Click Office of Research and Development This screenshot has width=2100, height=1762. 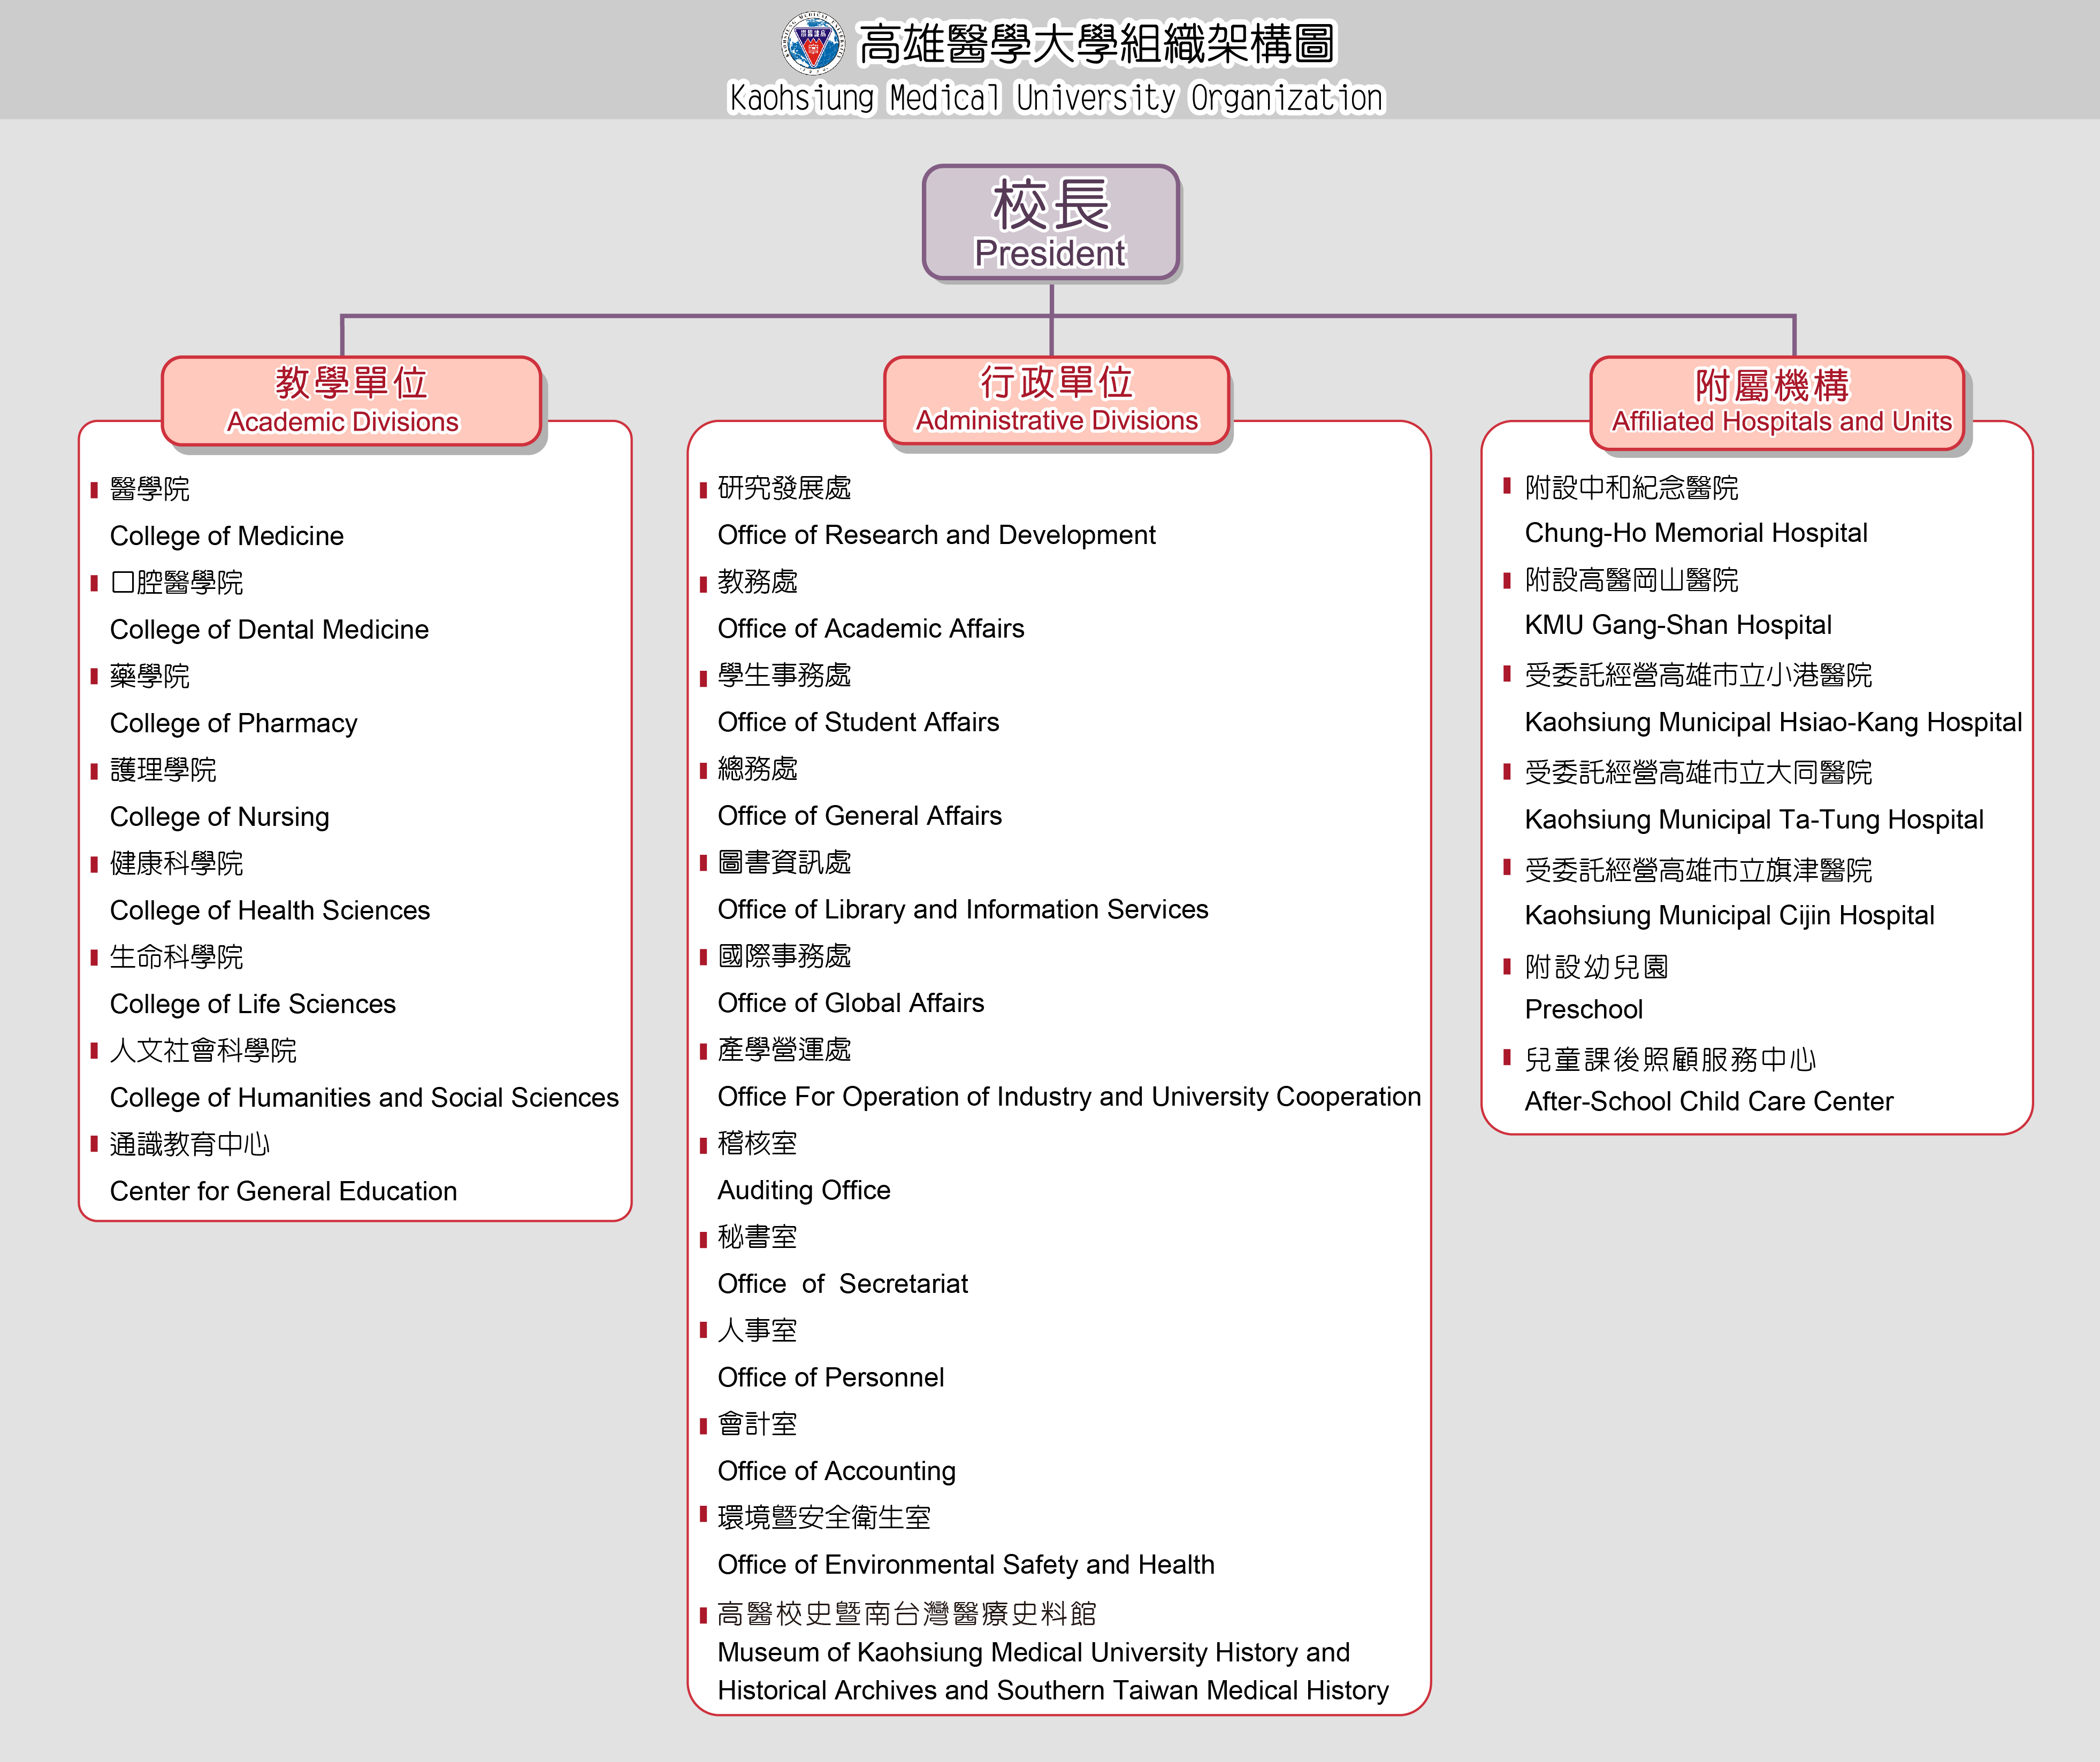(936, 535)
